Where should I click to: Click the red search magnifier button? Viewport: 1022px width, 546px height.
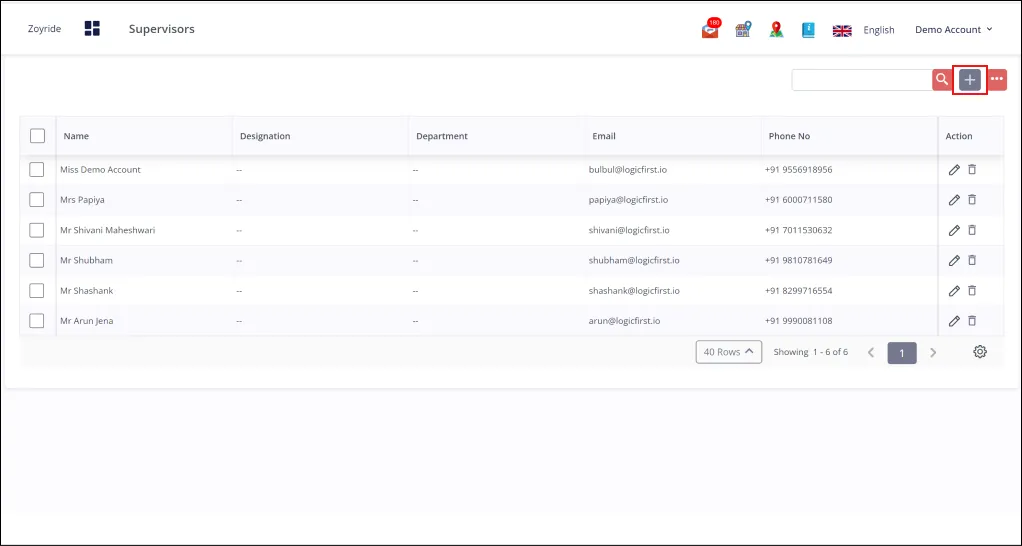[942, 79]
